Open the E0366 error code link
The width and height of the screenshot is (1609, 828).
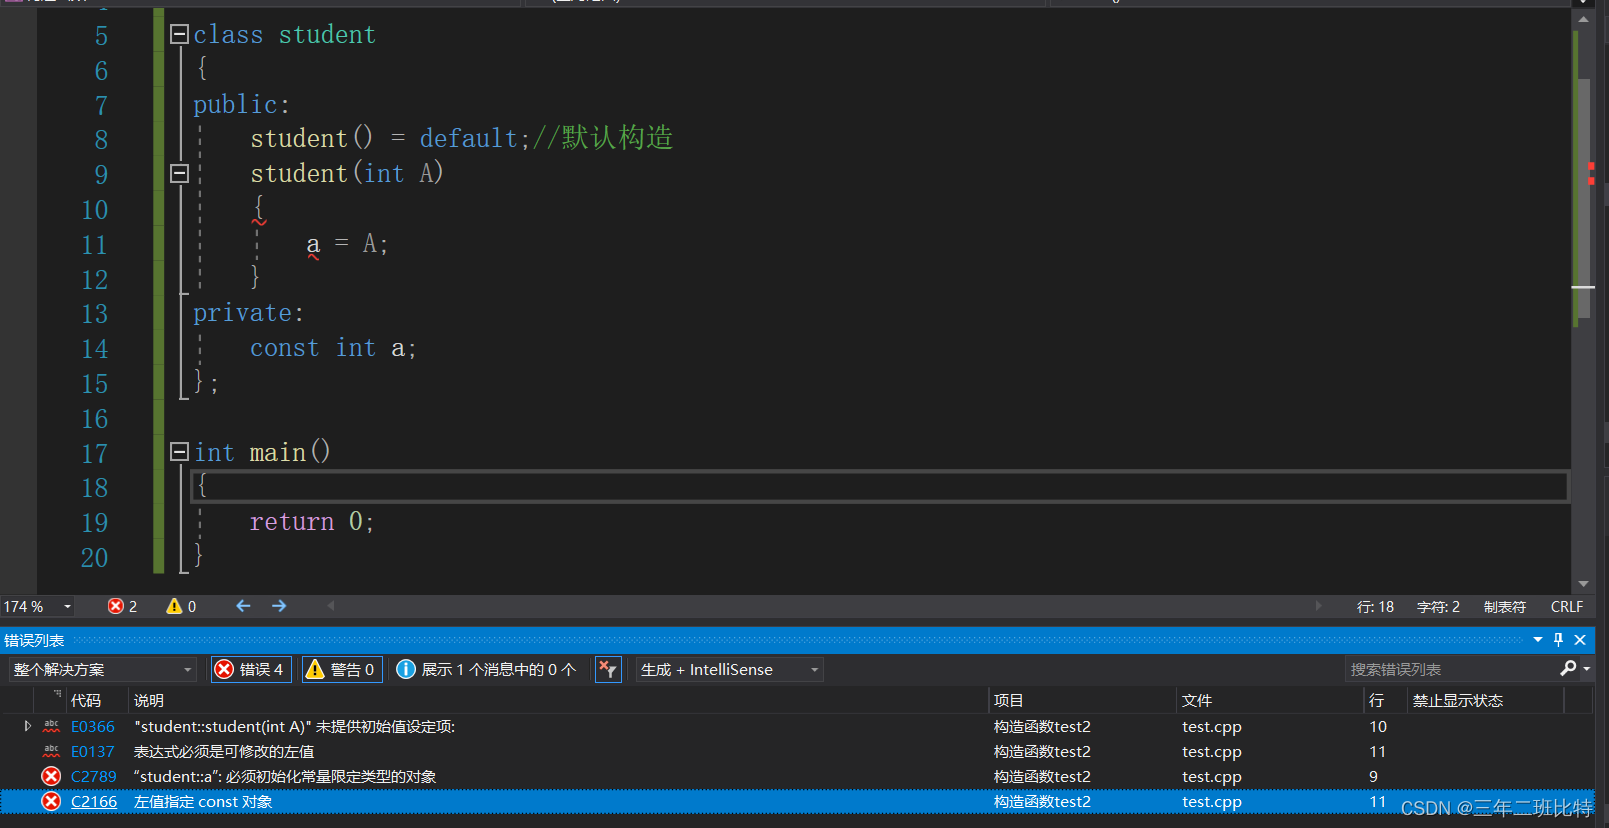tap(93, 727)
